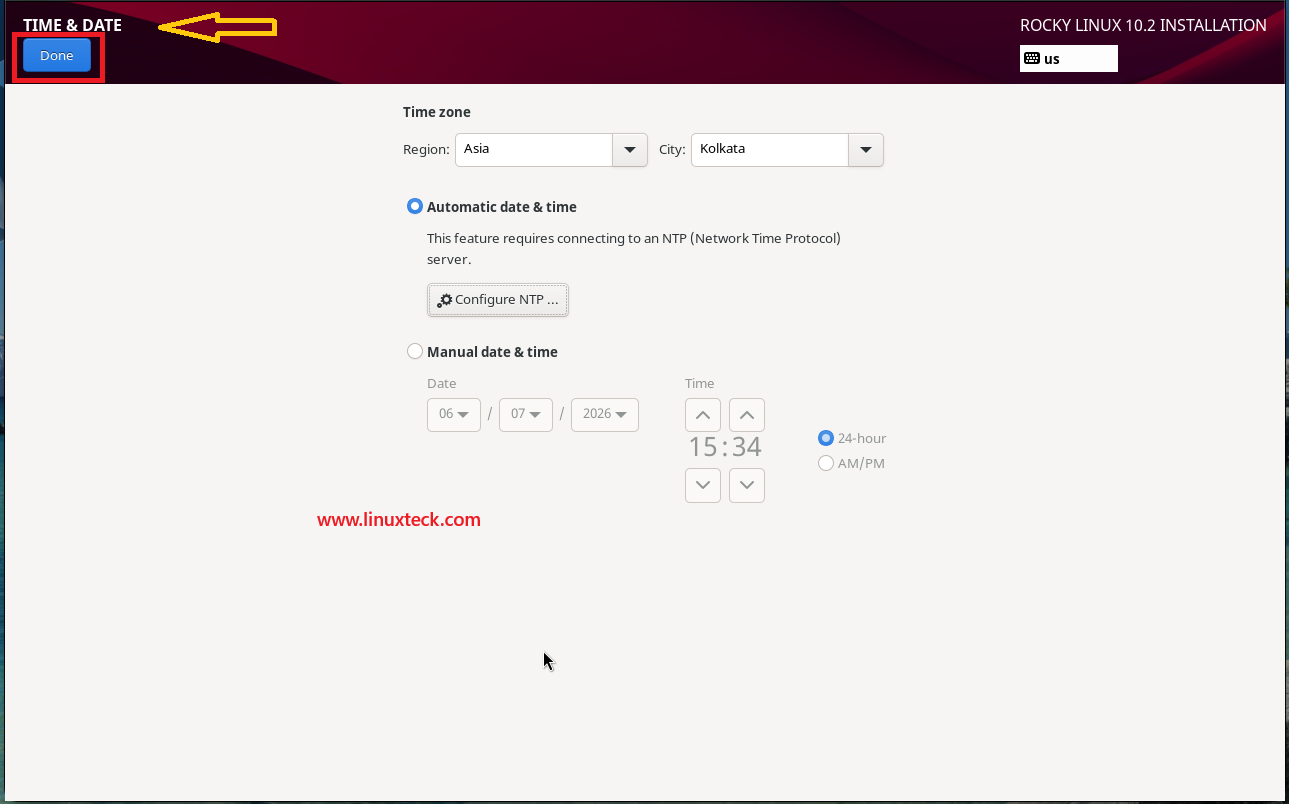Click ROCKY LINUX 10.2 INSTALLATION title

click(1143, 26)
